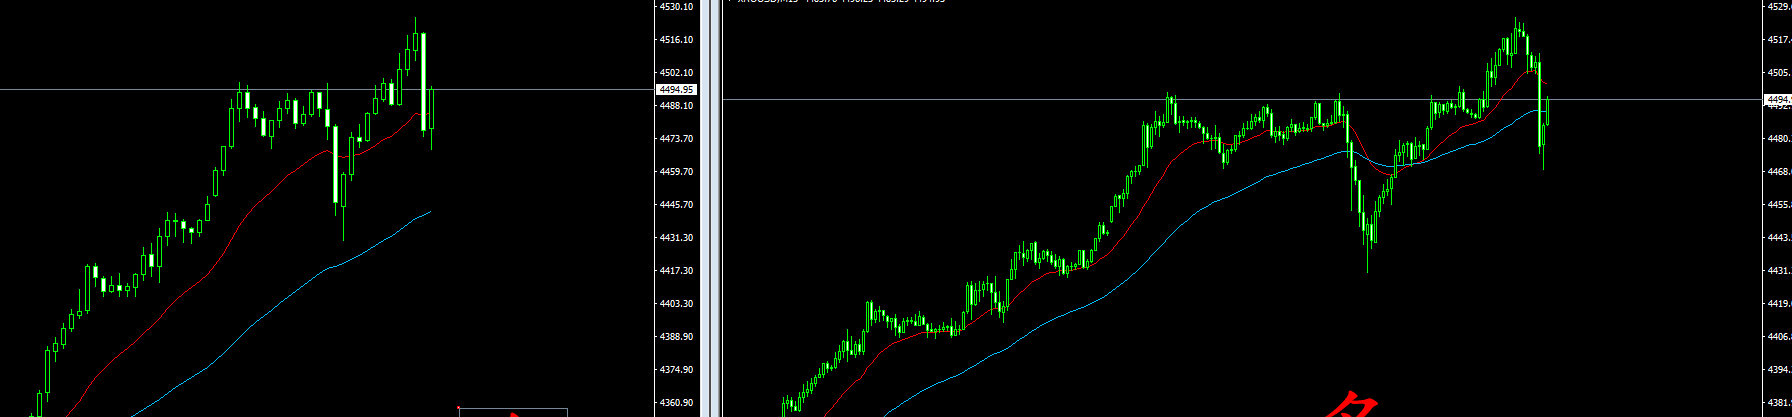The height and width of the screenshot is (417, 1792).
Task: Click the 4360.90 label on left price axis
Action: click(676, 403)
